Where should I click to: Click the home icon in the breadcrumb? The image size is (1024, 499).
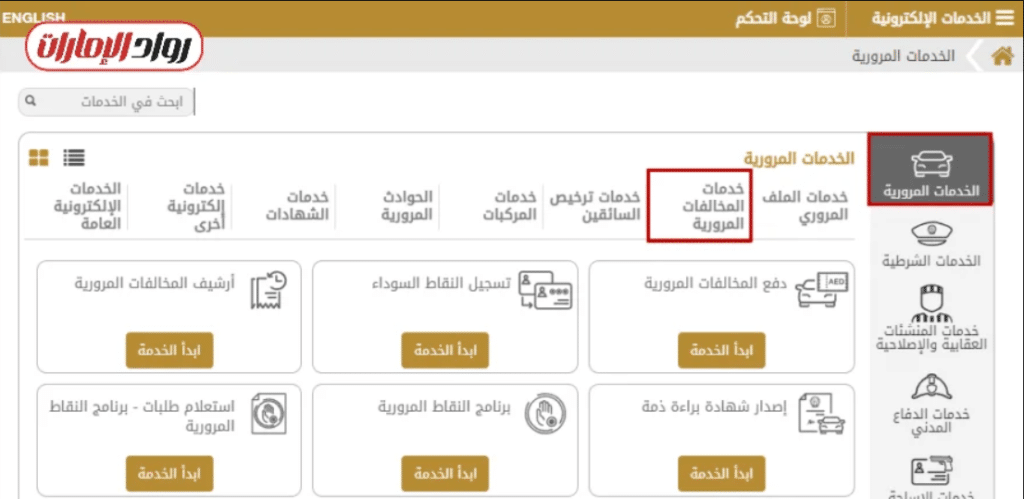pos(1002,56)
